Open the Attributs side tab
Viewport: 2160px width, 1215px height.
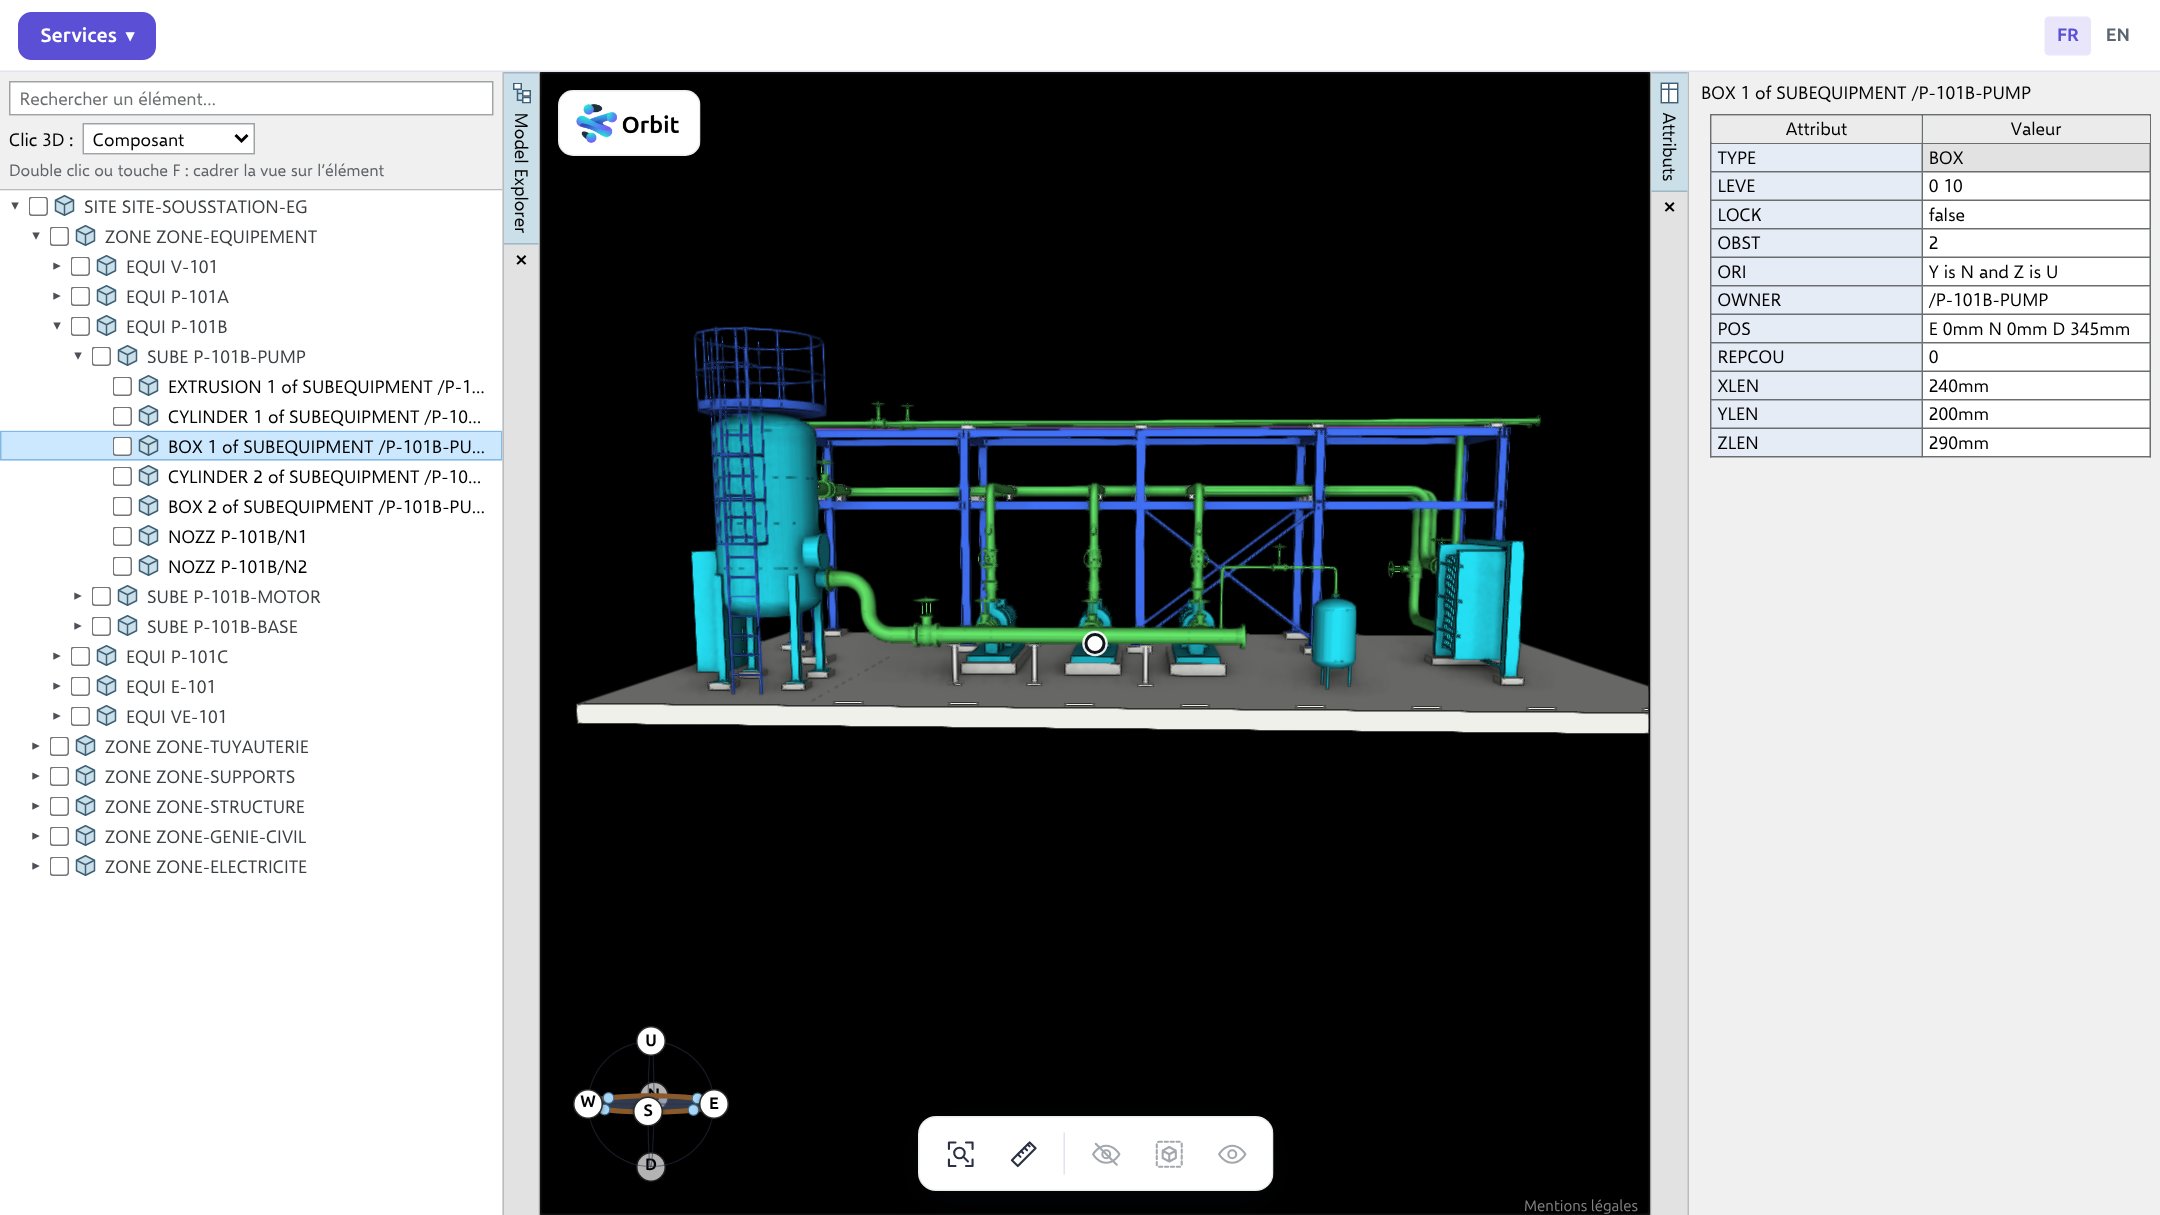pyautogui.click(x=1669, y=132)
